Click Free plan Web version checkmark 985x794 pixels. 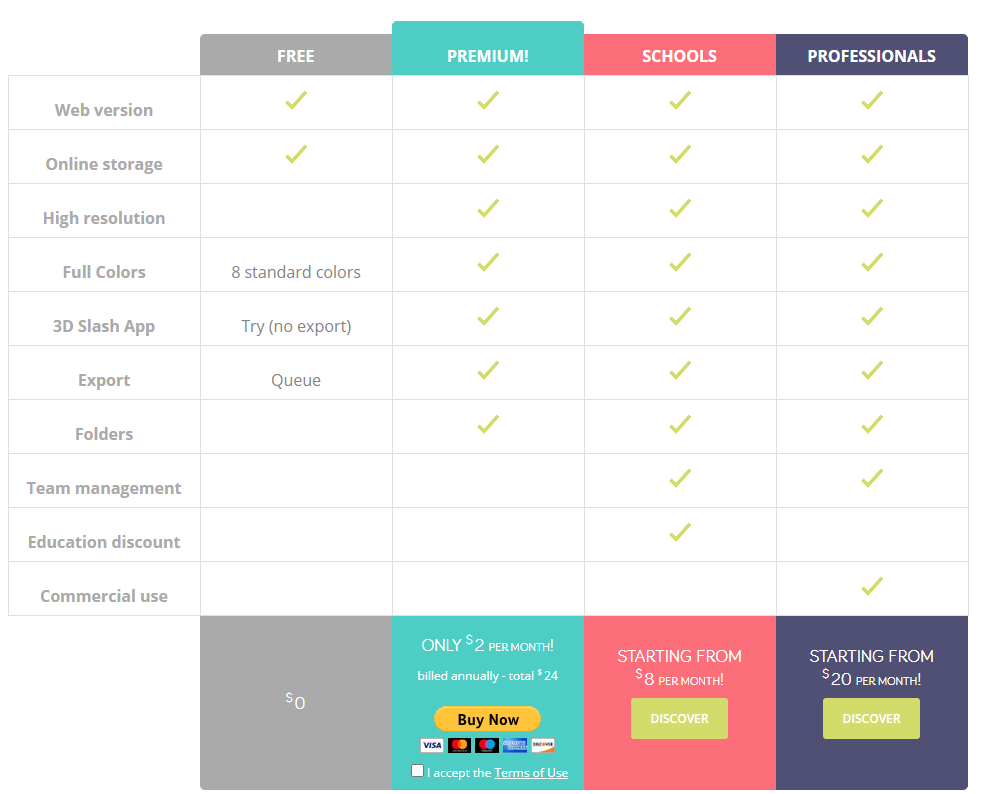[296, 100]
